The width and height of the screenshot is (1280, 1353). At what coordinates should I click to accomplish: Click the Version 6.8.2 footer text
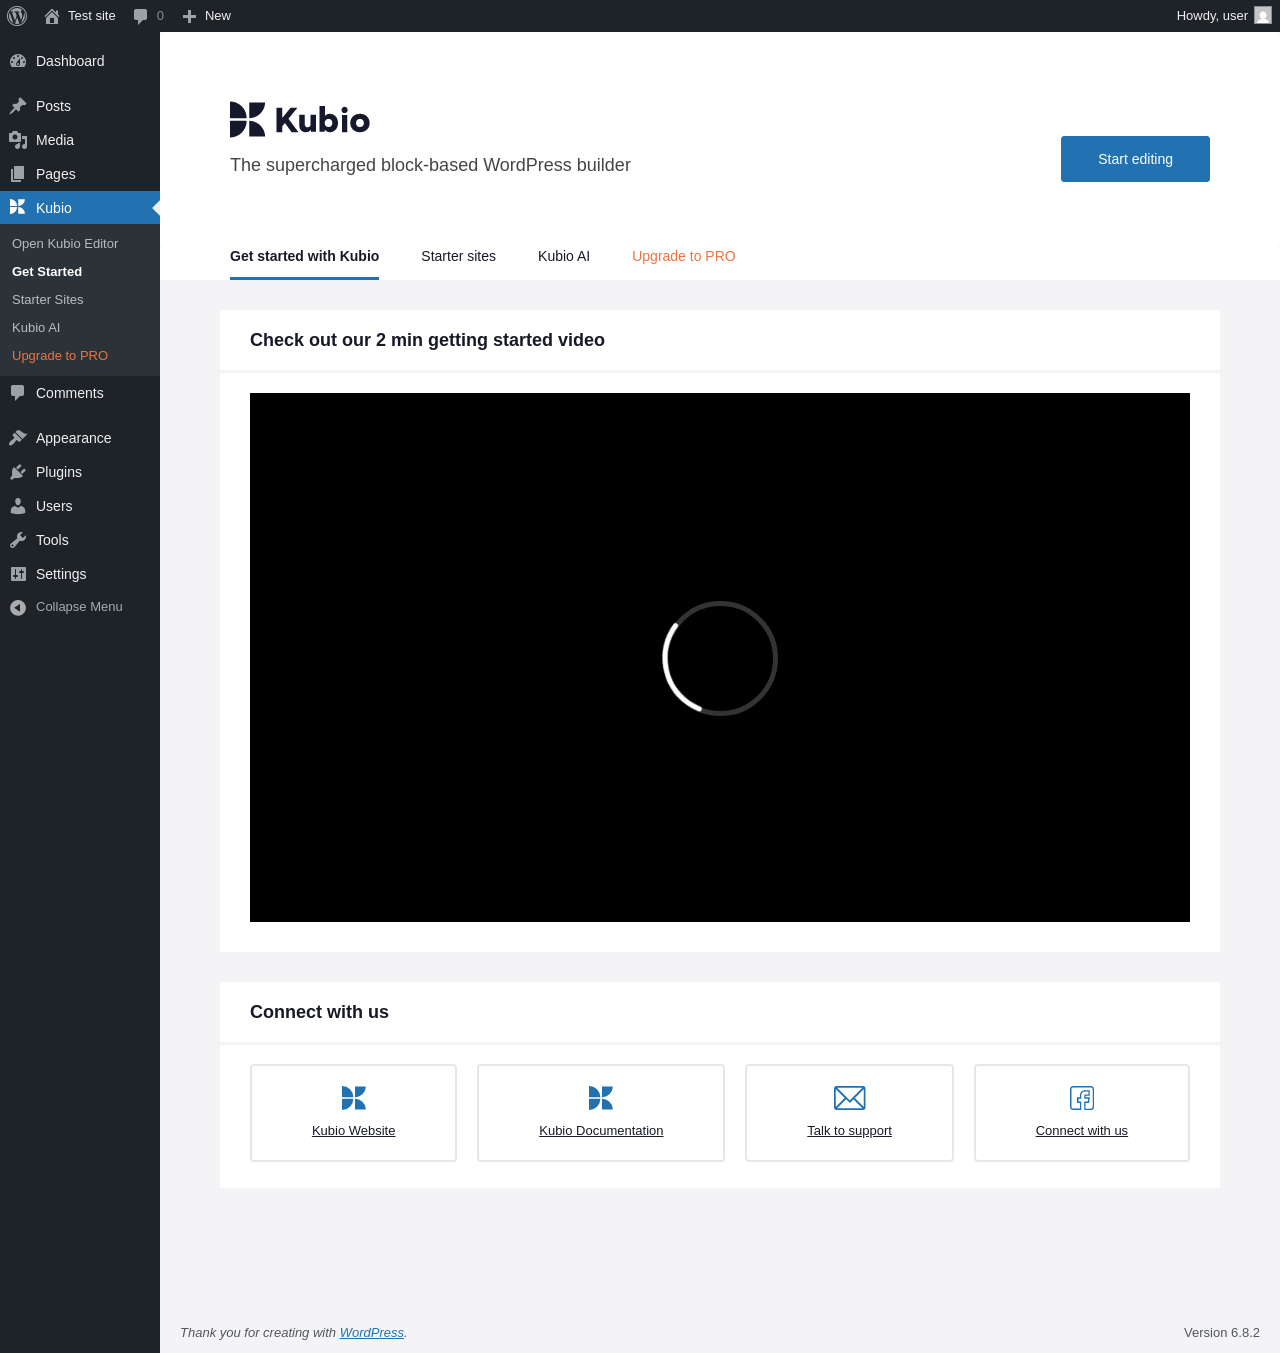pos(1222,1333)
